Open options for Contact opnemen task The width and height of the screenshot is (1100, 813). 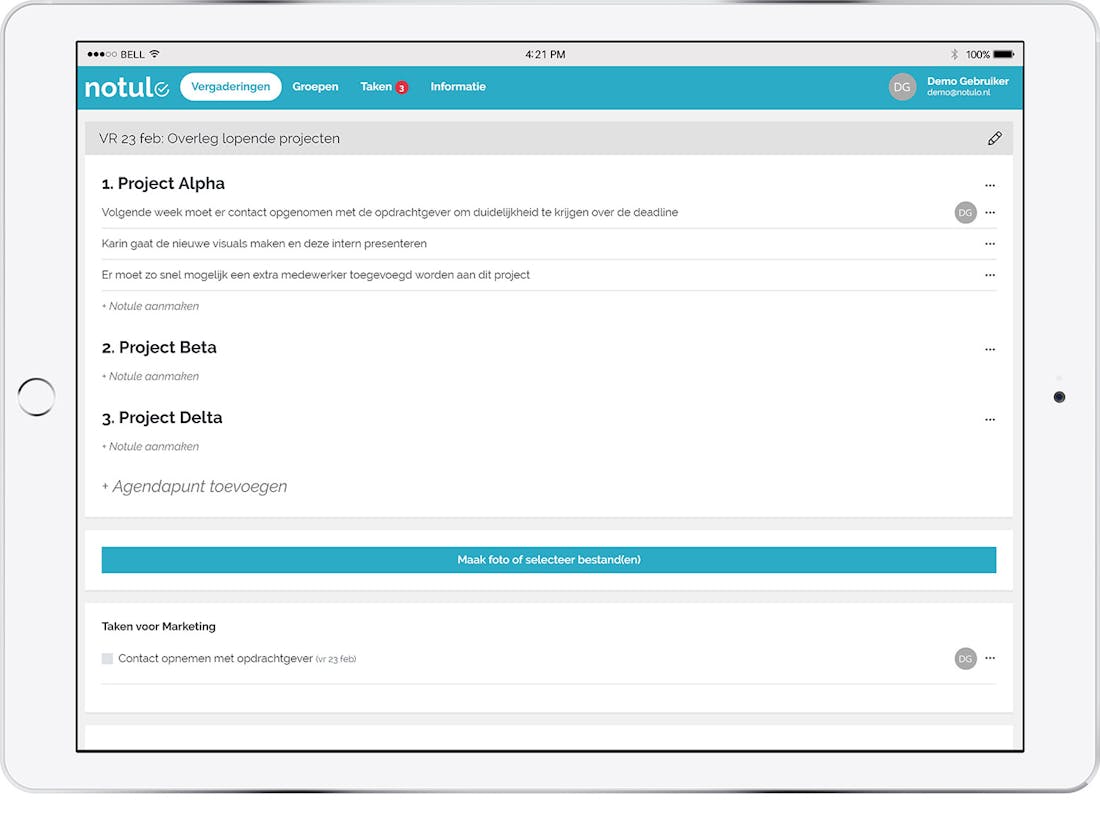click(990, 658)
